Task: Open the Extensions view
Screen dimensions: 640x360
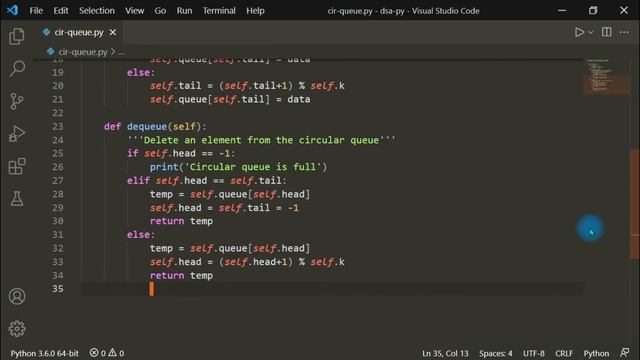Action: [x=17, y=166]
